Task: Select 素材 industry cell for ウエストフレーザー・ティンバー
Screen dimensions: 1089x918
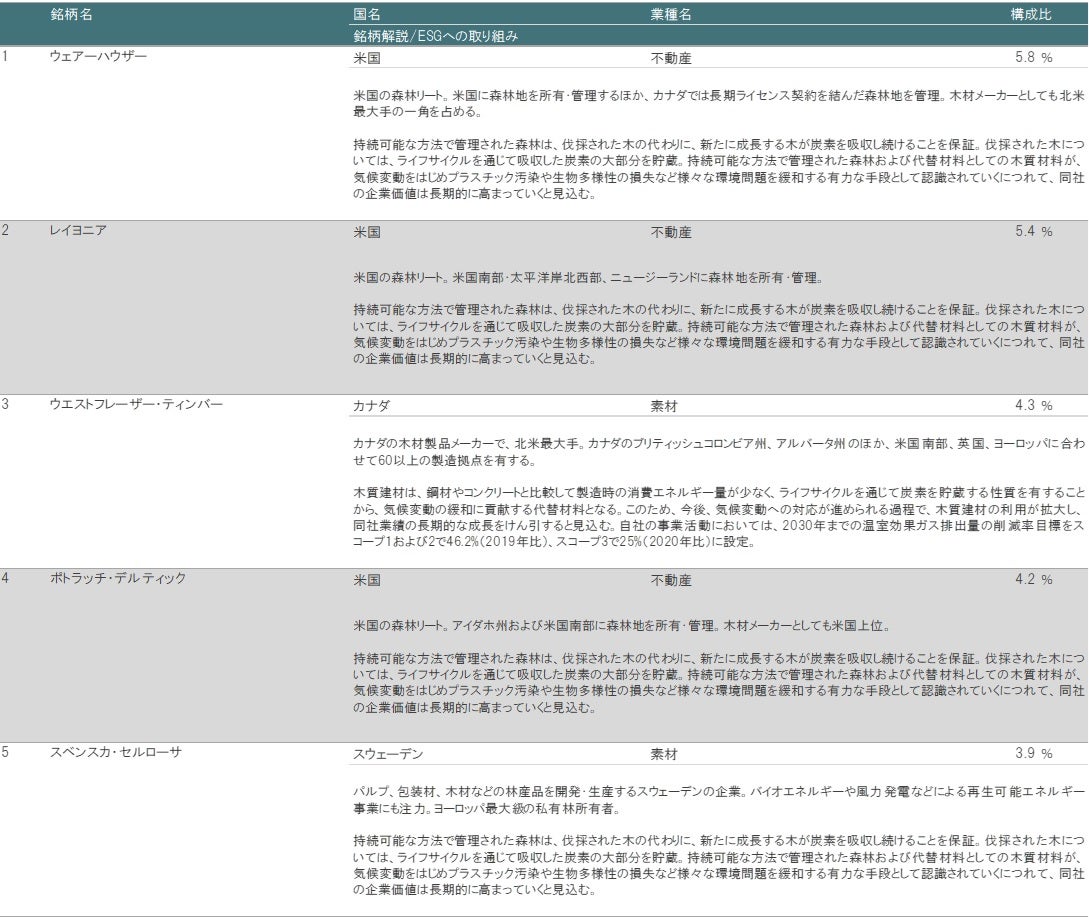Action: pyautogui.click(x=664, y=406)
